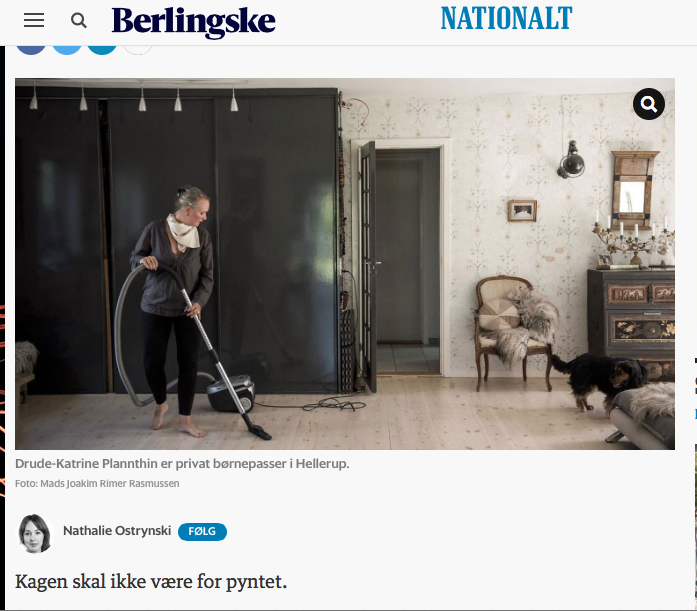
Task: Click the paragraph 'Kagen skal ikke være for pyntet.'
Action: (x=151, y=582)
